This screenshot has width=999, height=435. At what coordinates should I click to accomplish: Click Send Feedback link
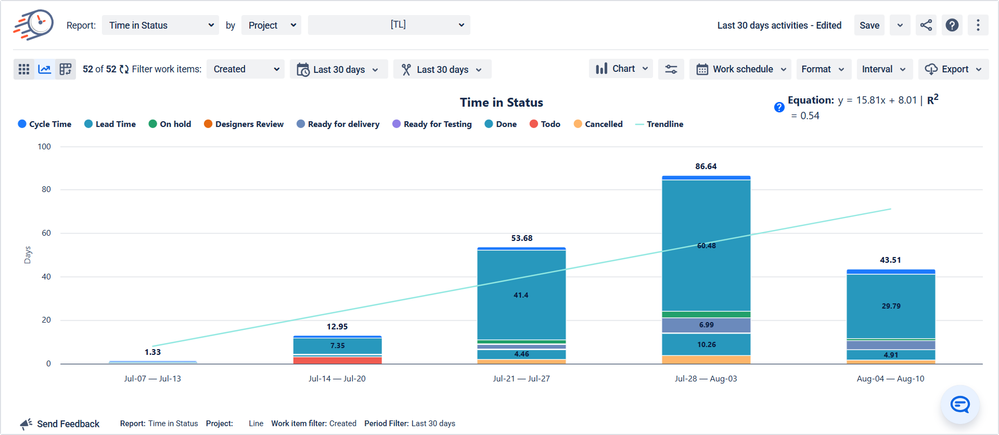click(68, 424)
